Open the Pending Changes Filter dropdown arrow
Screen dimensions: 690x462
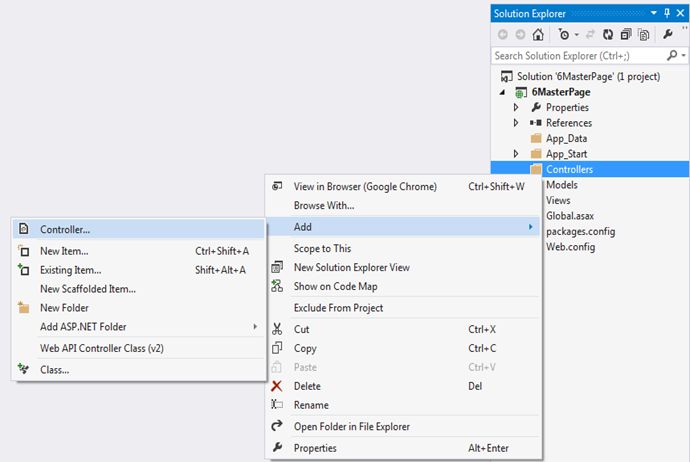tap(576, 35)
